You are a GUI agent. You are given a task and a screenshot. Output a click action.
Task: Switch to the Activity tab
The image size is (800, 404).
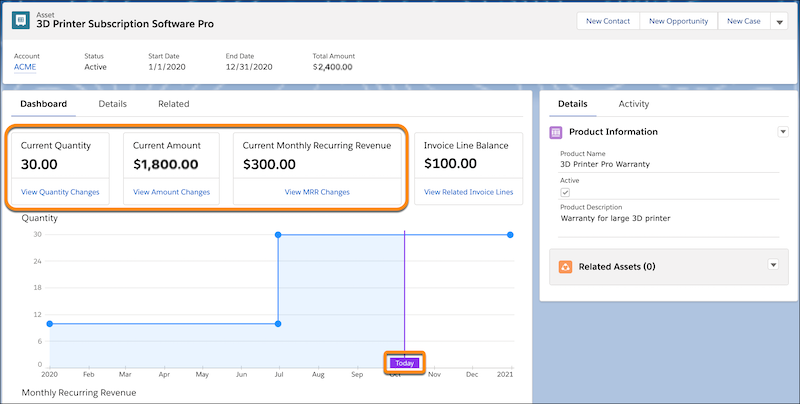pyautogui.click(x=634, y=104)
